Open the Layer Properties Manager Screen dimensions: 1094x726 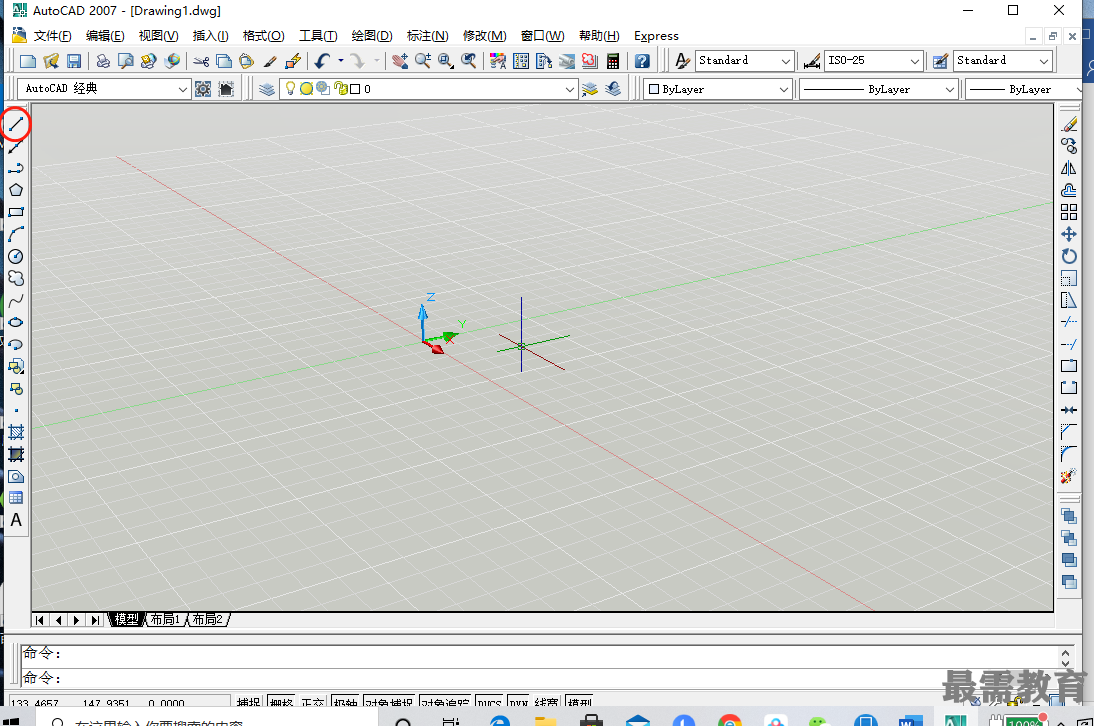(267, 89)
